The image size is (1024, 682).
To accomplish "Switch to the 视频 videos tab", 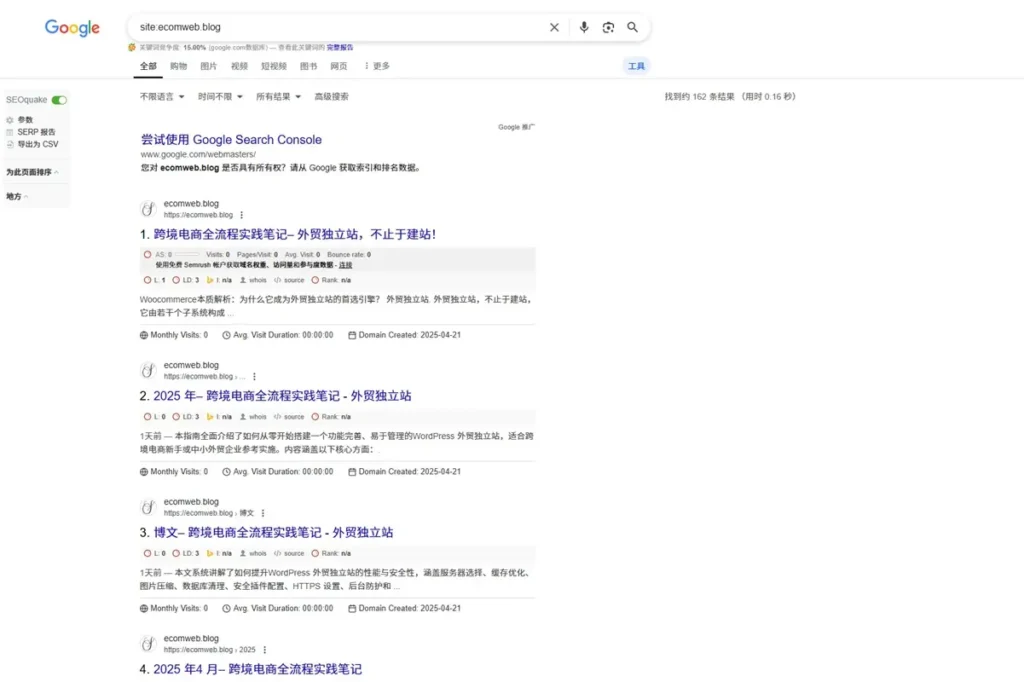I will 240,65.
